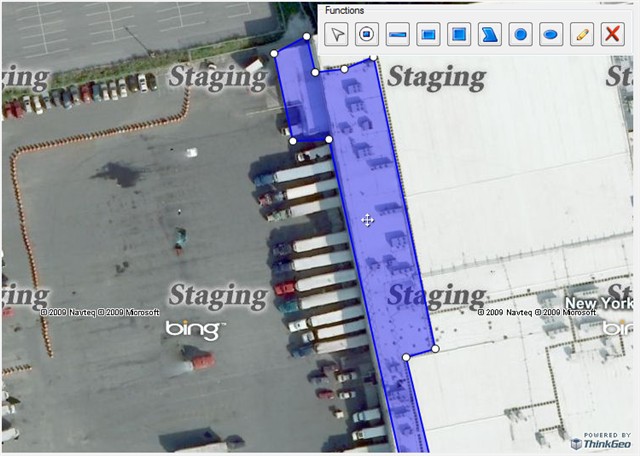
Task: Choose the draw point tool icon
Action: coord(367,34)
